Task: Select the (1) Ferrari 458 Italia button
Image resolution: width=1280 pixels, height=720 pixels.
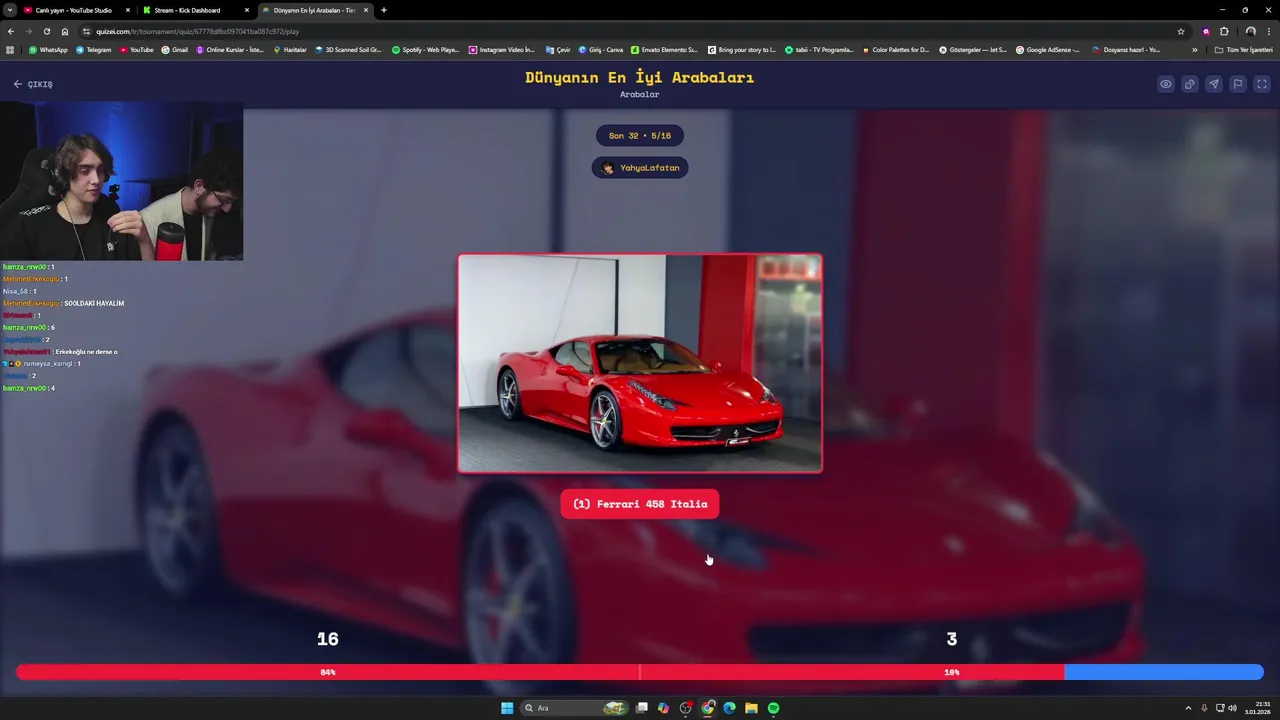Action: pyautogui.click(x=640, y=504)
